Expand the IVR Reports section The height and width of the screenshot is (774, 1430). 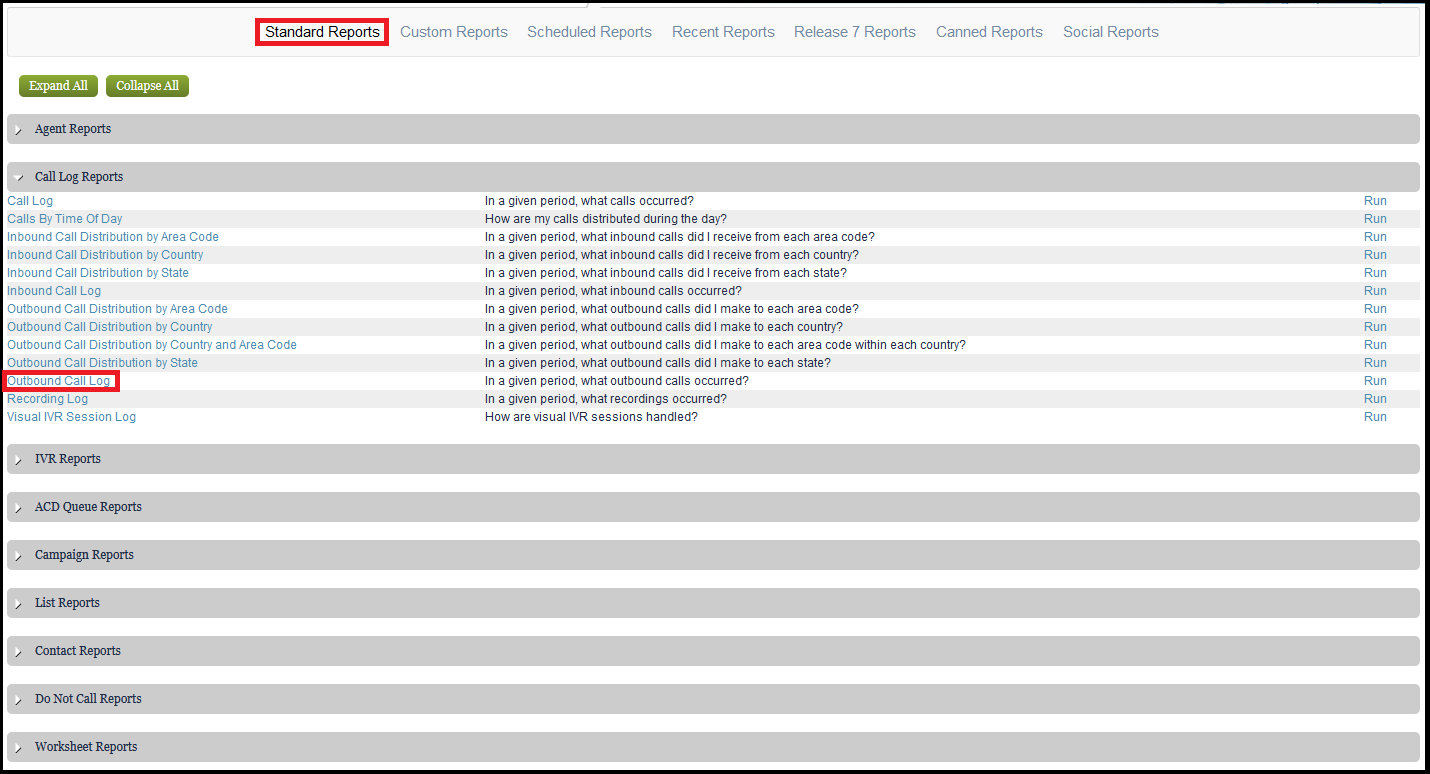pos(713,459)
